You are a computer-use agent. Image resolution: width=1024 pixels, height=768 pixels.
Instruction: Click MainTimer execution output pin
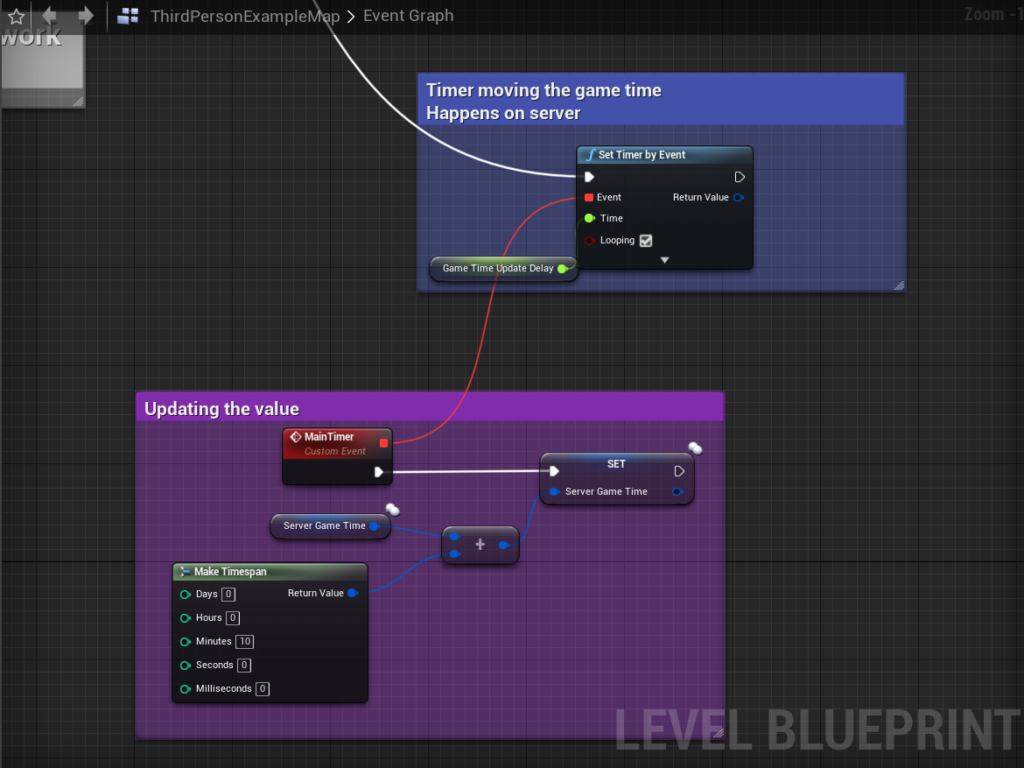tap(379, 472)
